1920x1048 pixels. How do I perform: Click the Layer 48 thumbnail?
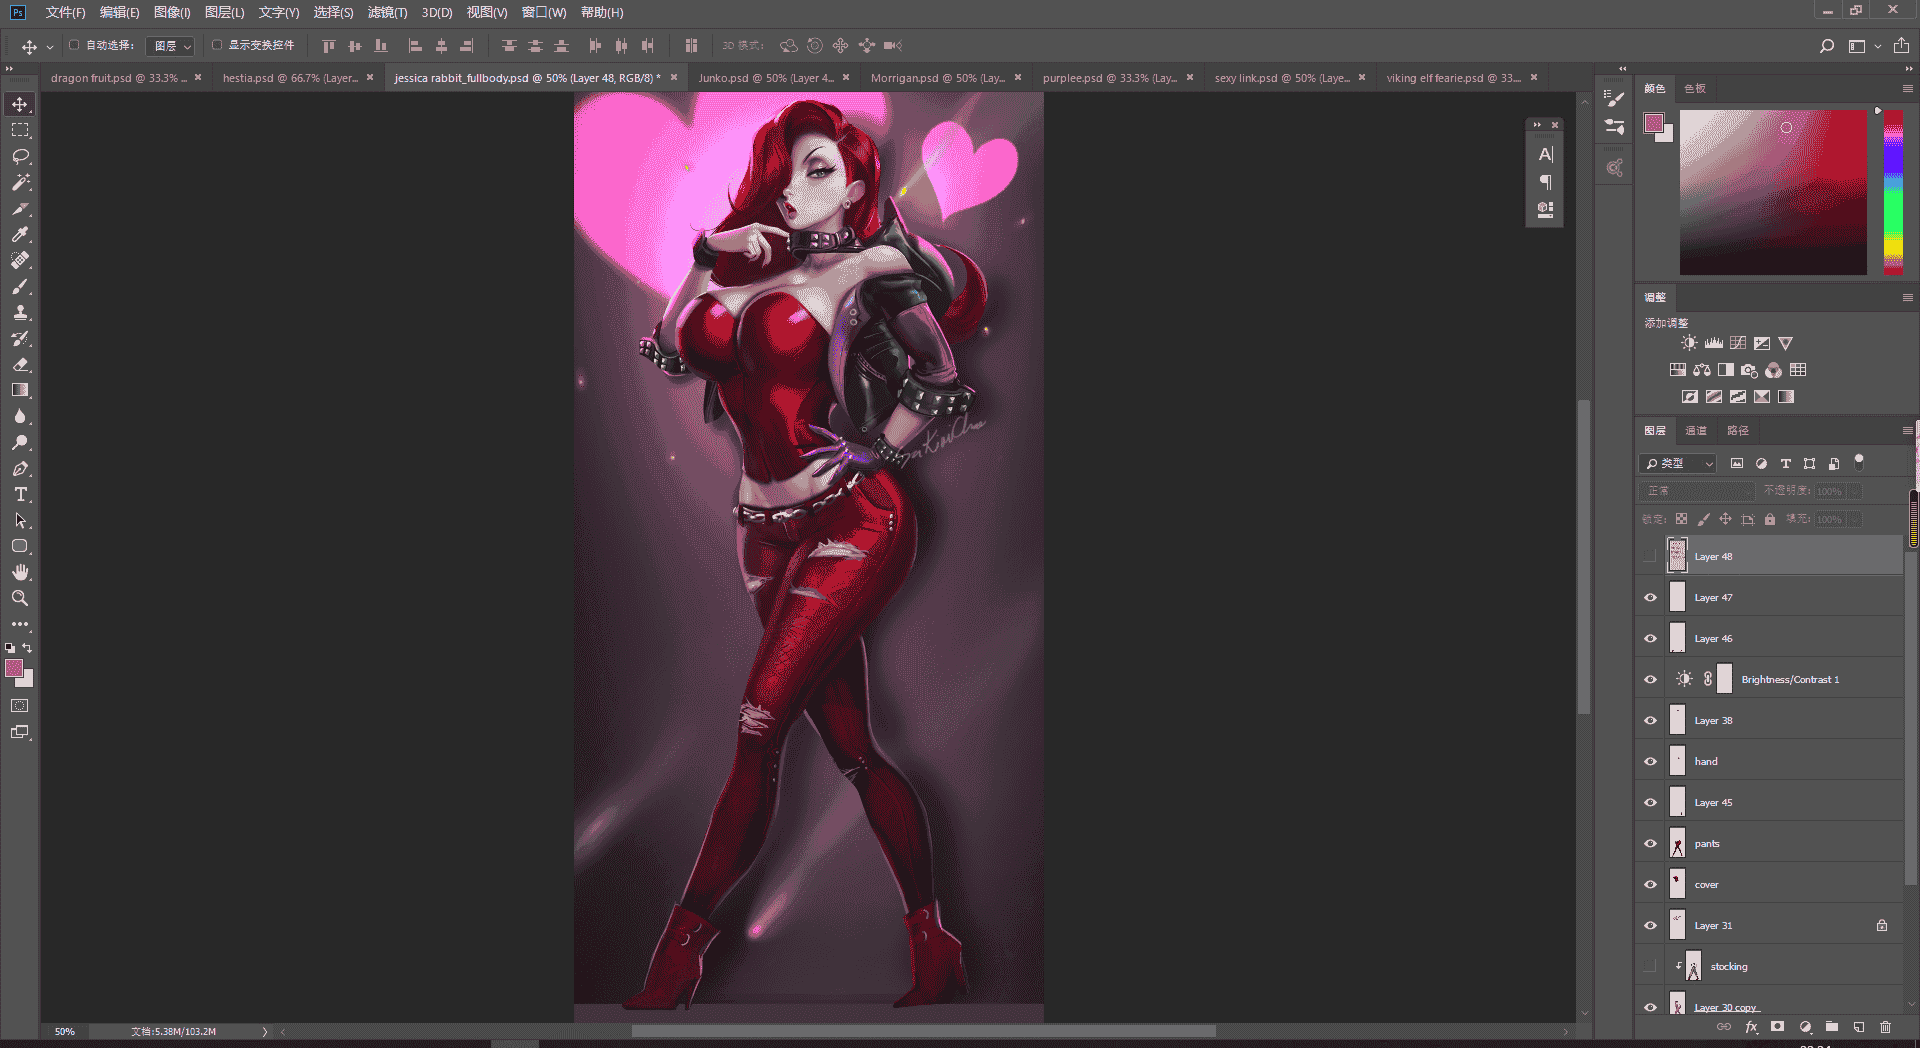1677,556
